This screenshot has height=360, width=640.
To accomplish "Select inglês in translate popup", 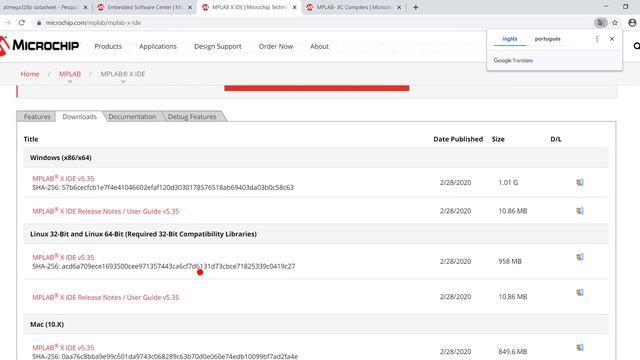I will 510,39.
